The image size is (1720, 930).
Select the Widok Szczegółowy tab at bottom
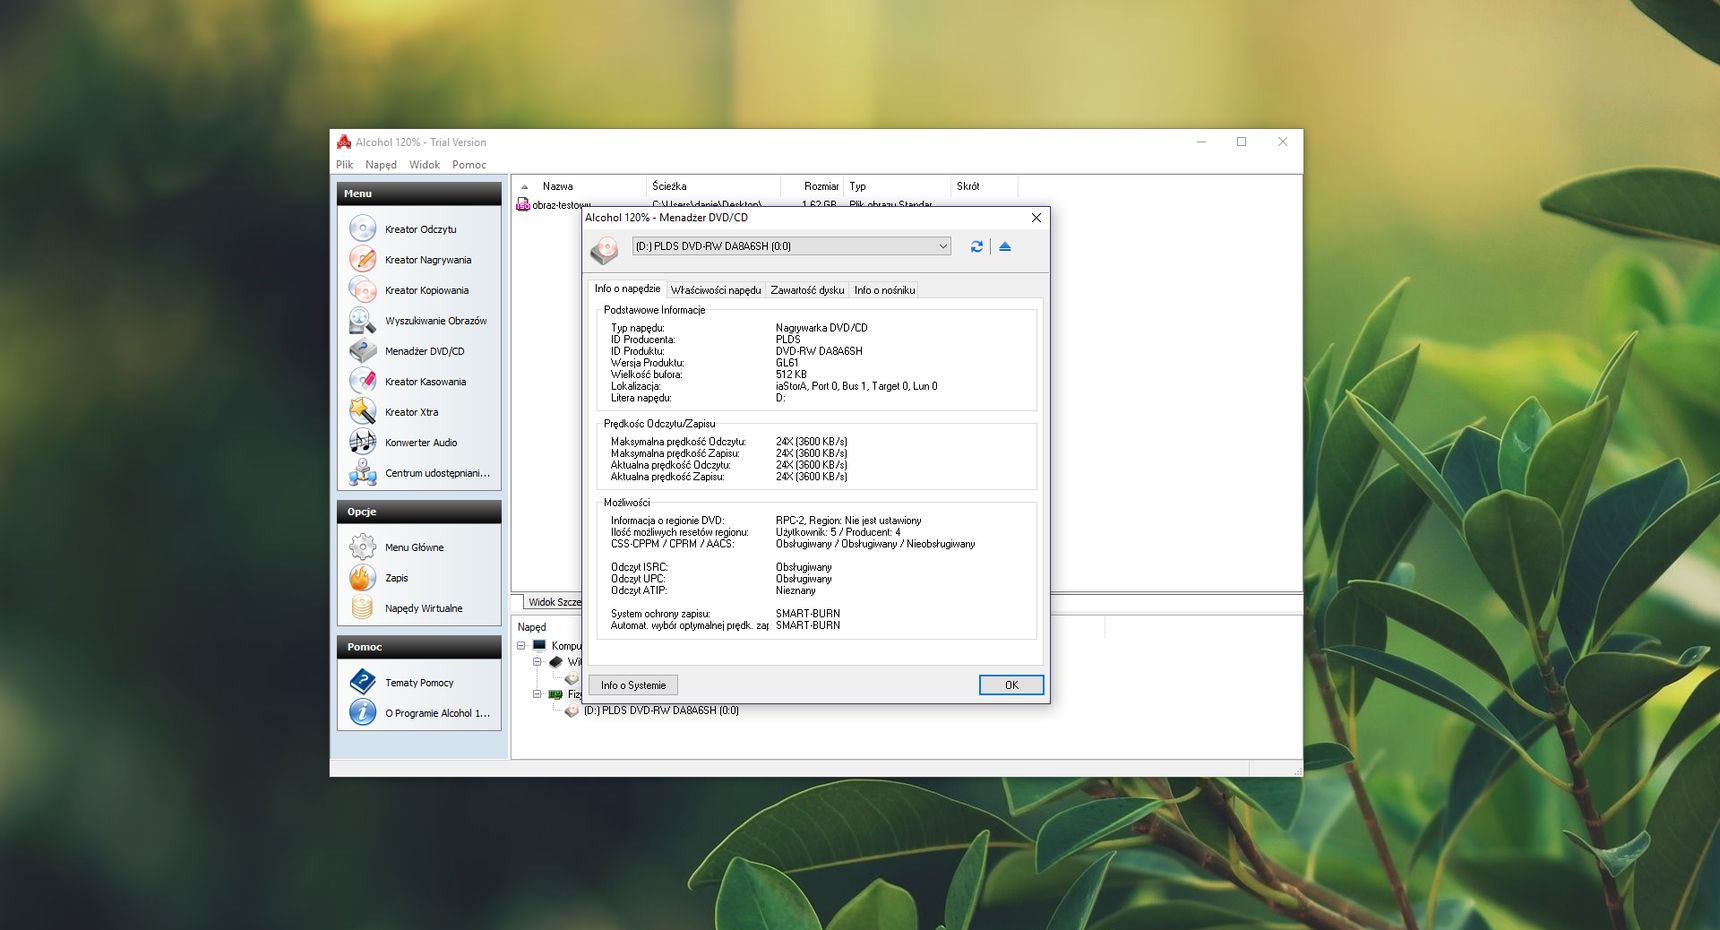click(x=554, y=602)
